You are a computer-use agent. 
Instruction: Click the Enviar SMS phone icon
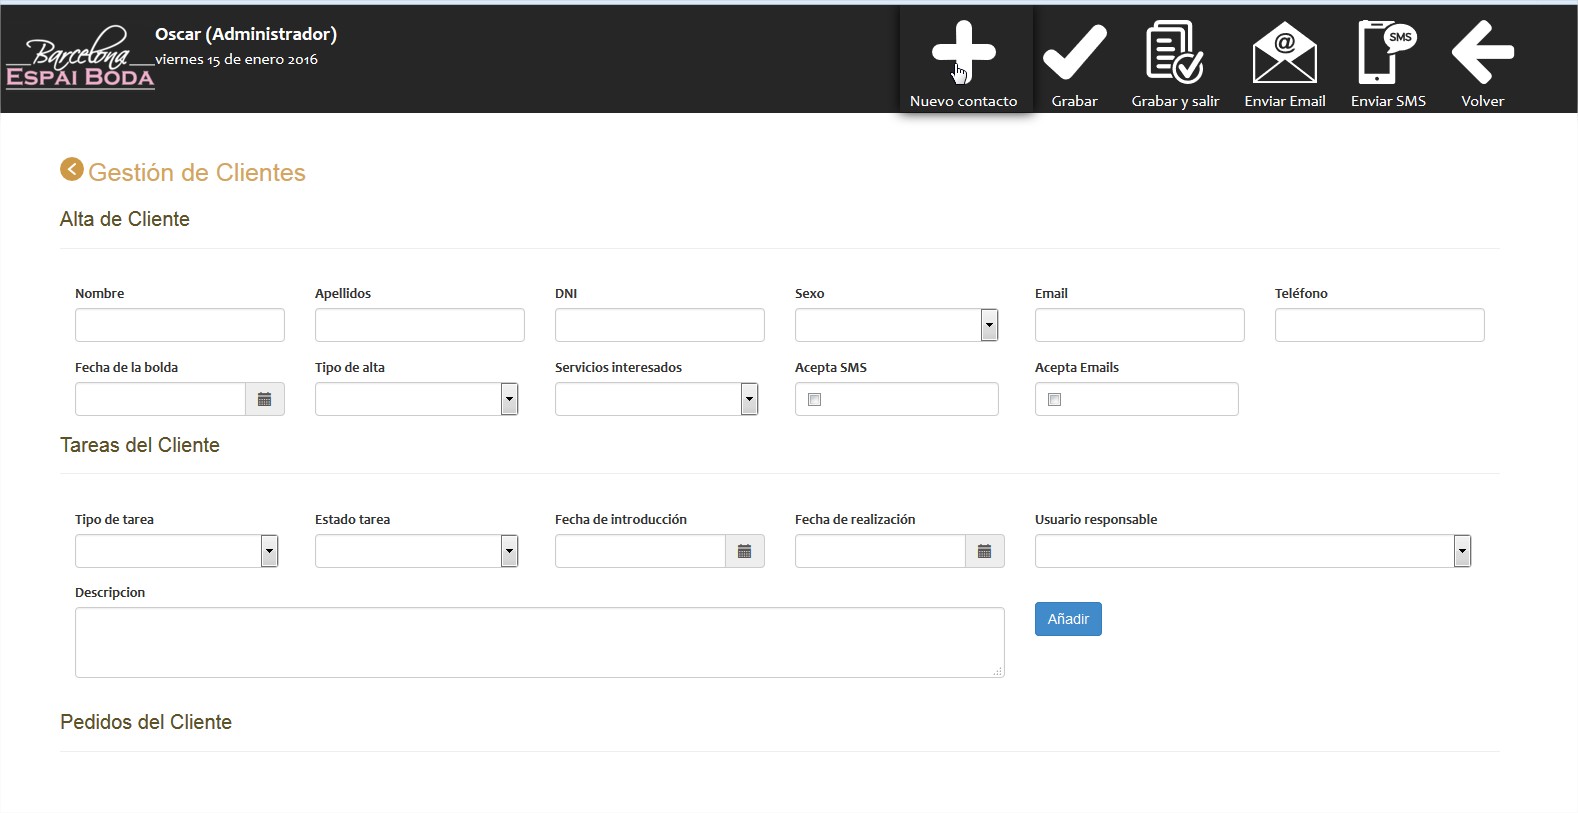pyautogui.click(x=1387, y=53)
